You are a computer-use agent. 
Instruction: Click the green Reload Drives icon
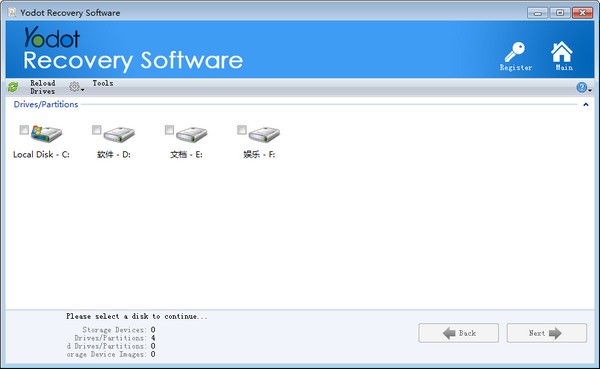[13, 87]
